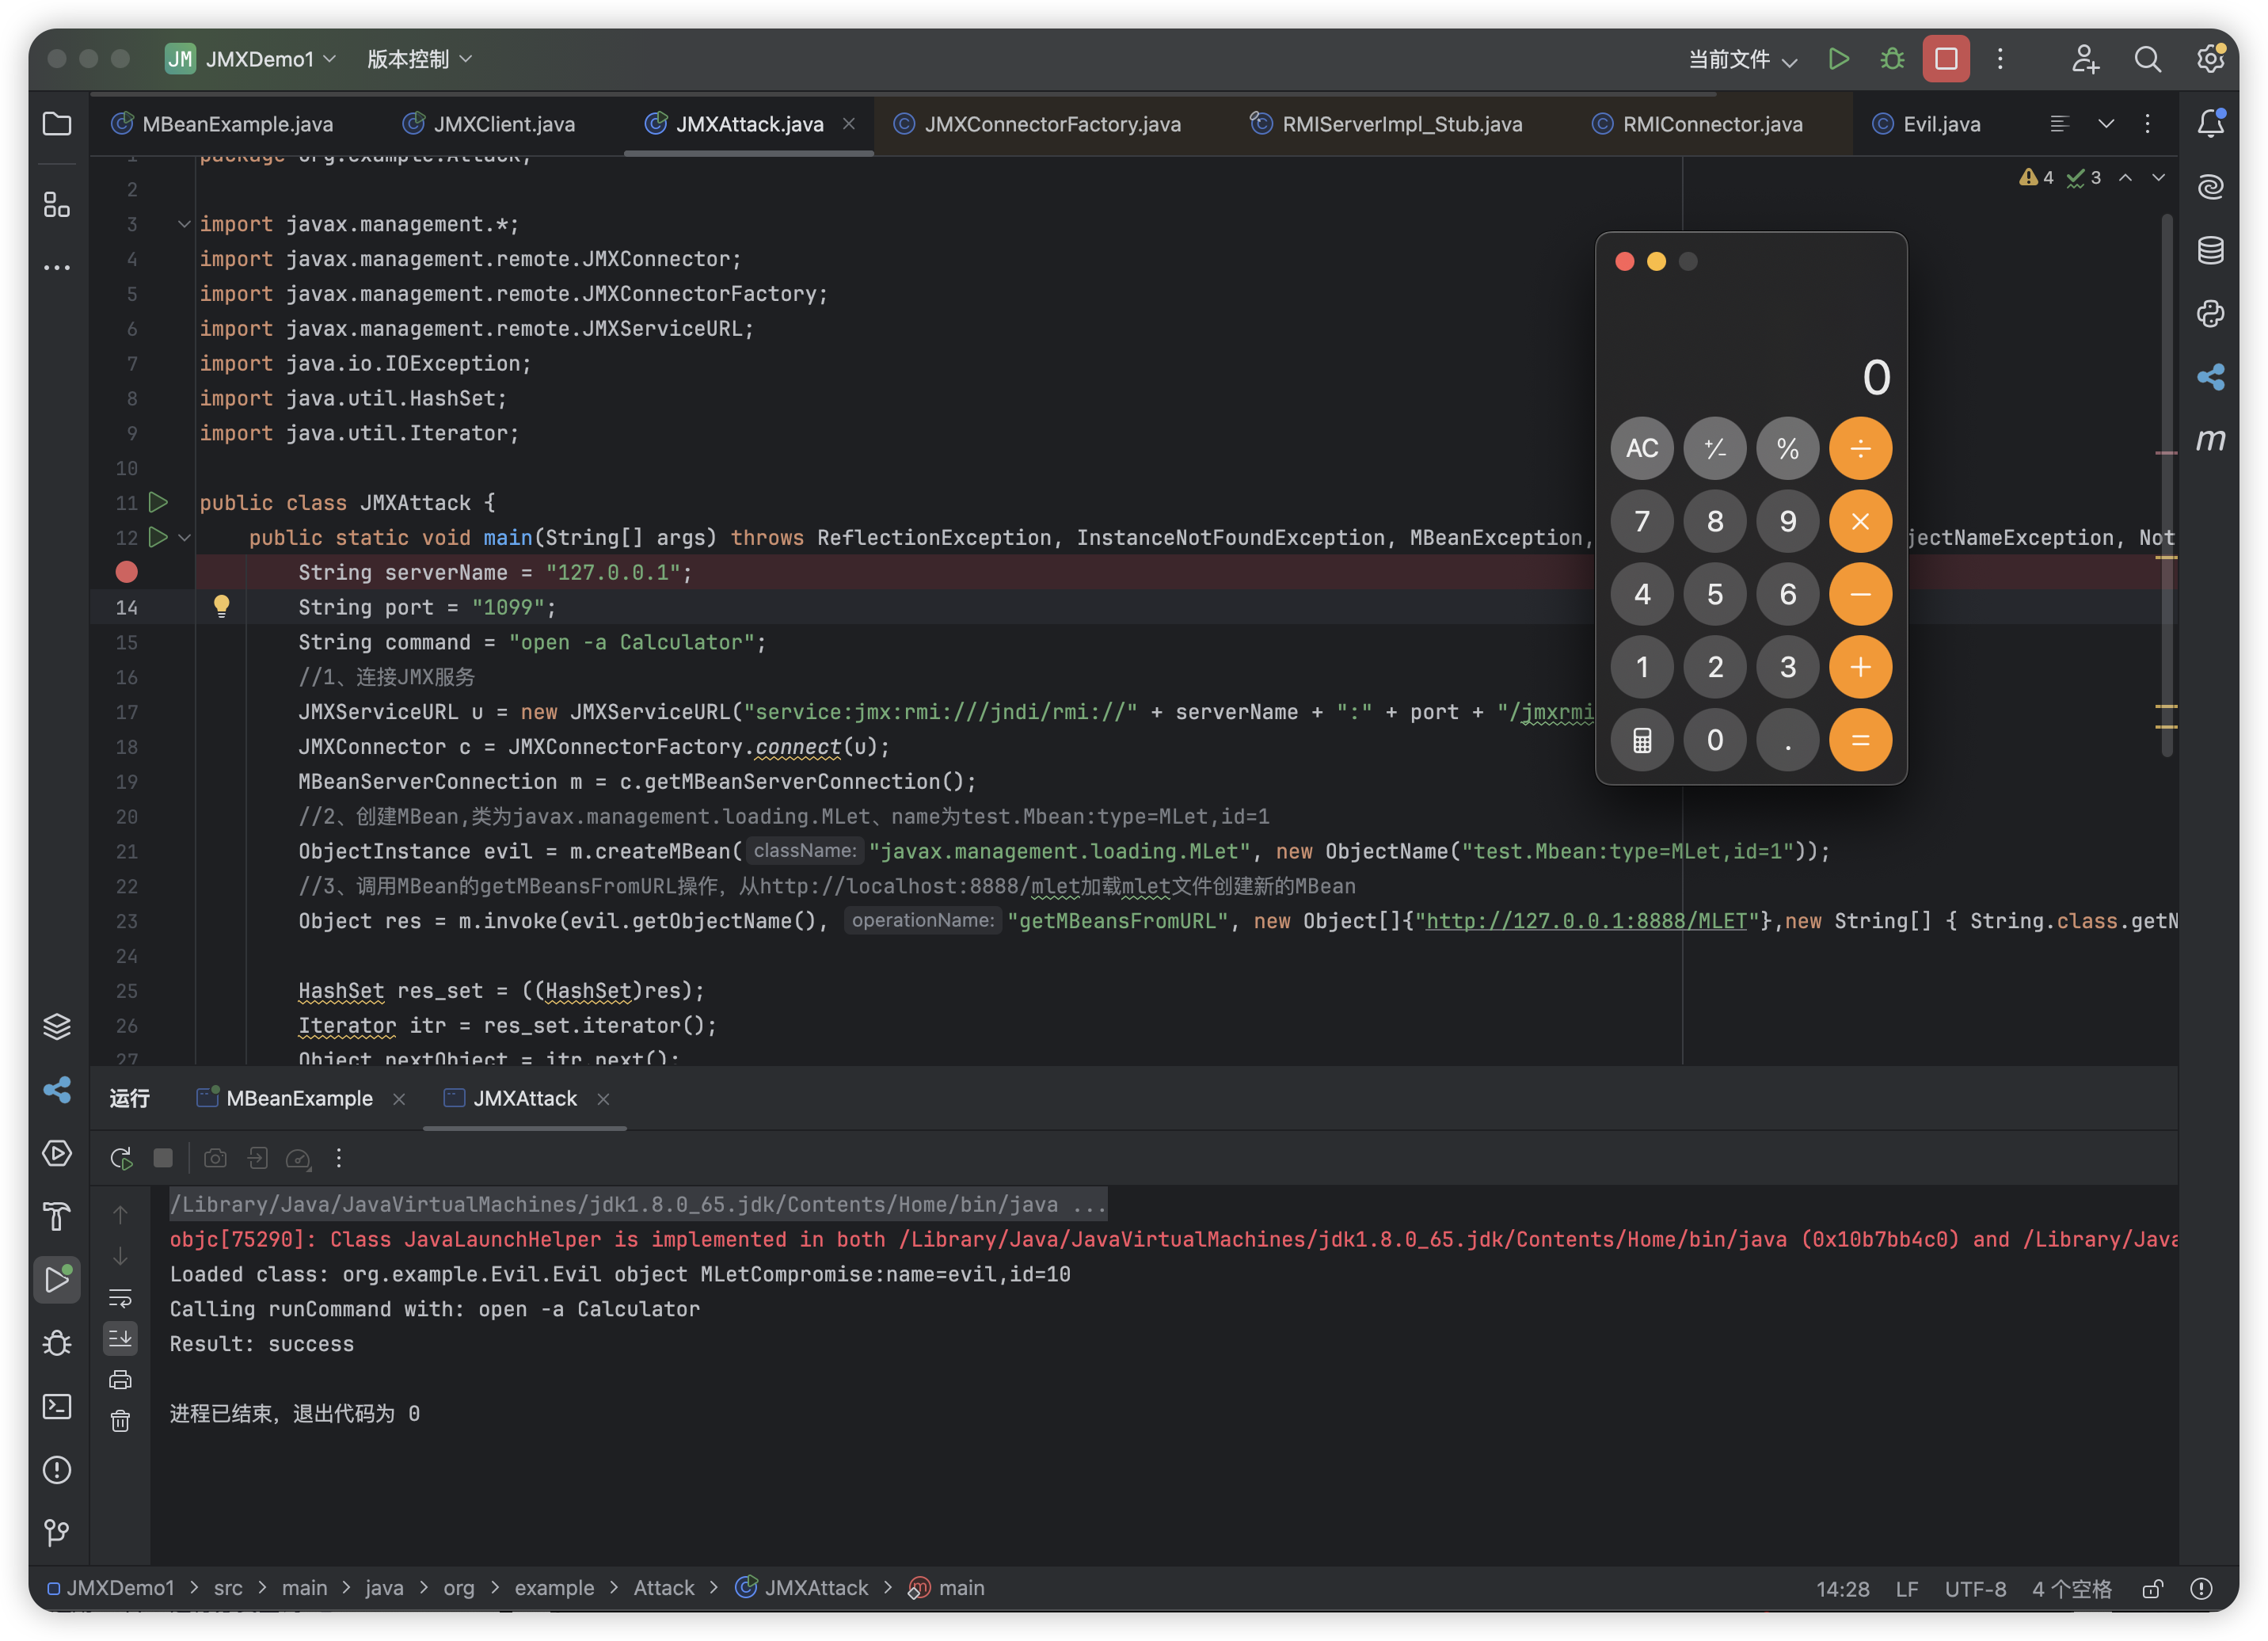
Task: Close the JMXAttack run tab
Action: coord(603,1098)
